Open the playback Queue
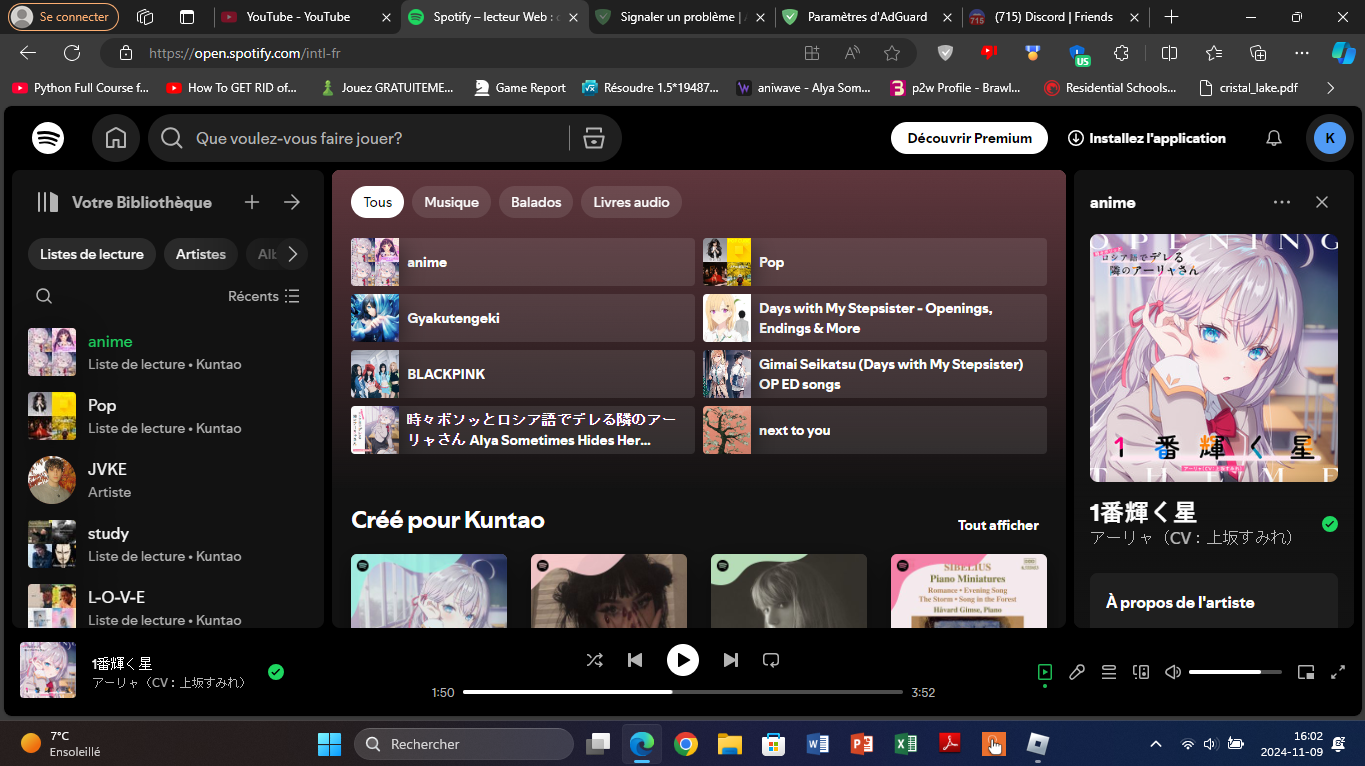The height and width of the screenshot is (766, 1365). point(1109,671)
